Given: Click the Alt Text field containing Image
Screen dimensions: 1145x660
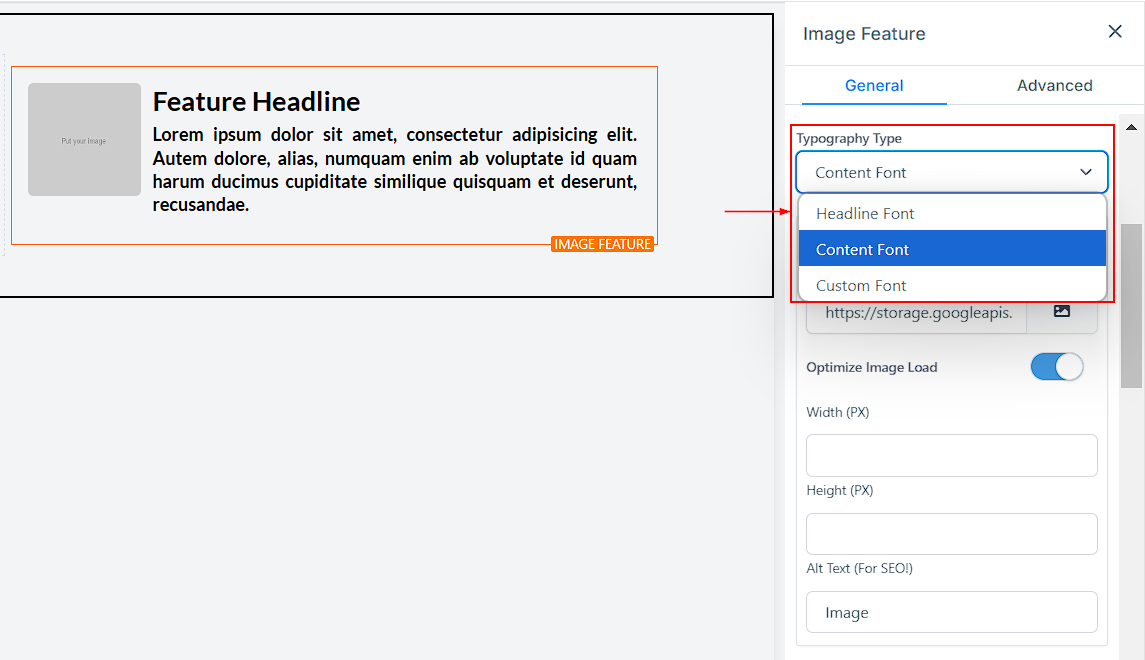Looking at the screenshot, I should [x=951, y=612].
